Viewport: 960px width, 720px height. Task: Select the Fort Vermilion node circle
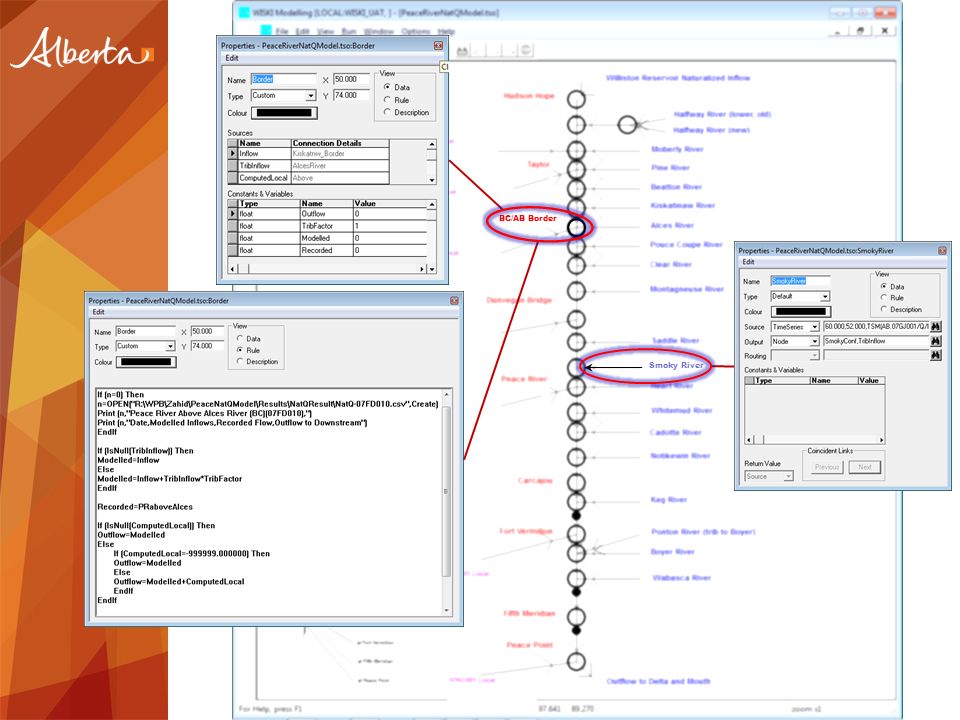tap(576, 534)
